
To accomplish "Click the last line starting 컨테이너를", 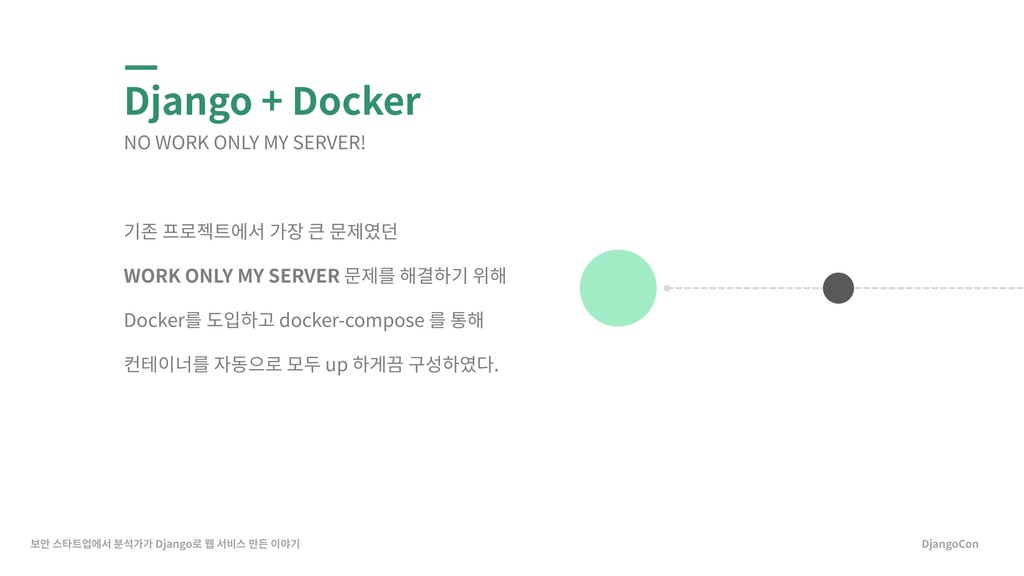I will (x=311, y=364).
